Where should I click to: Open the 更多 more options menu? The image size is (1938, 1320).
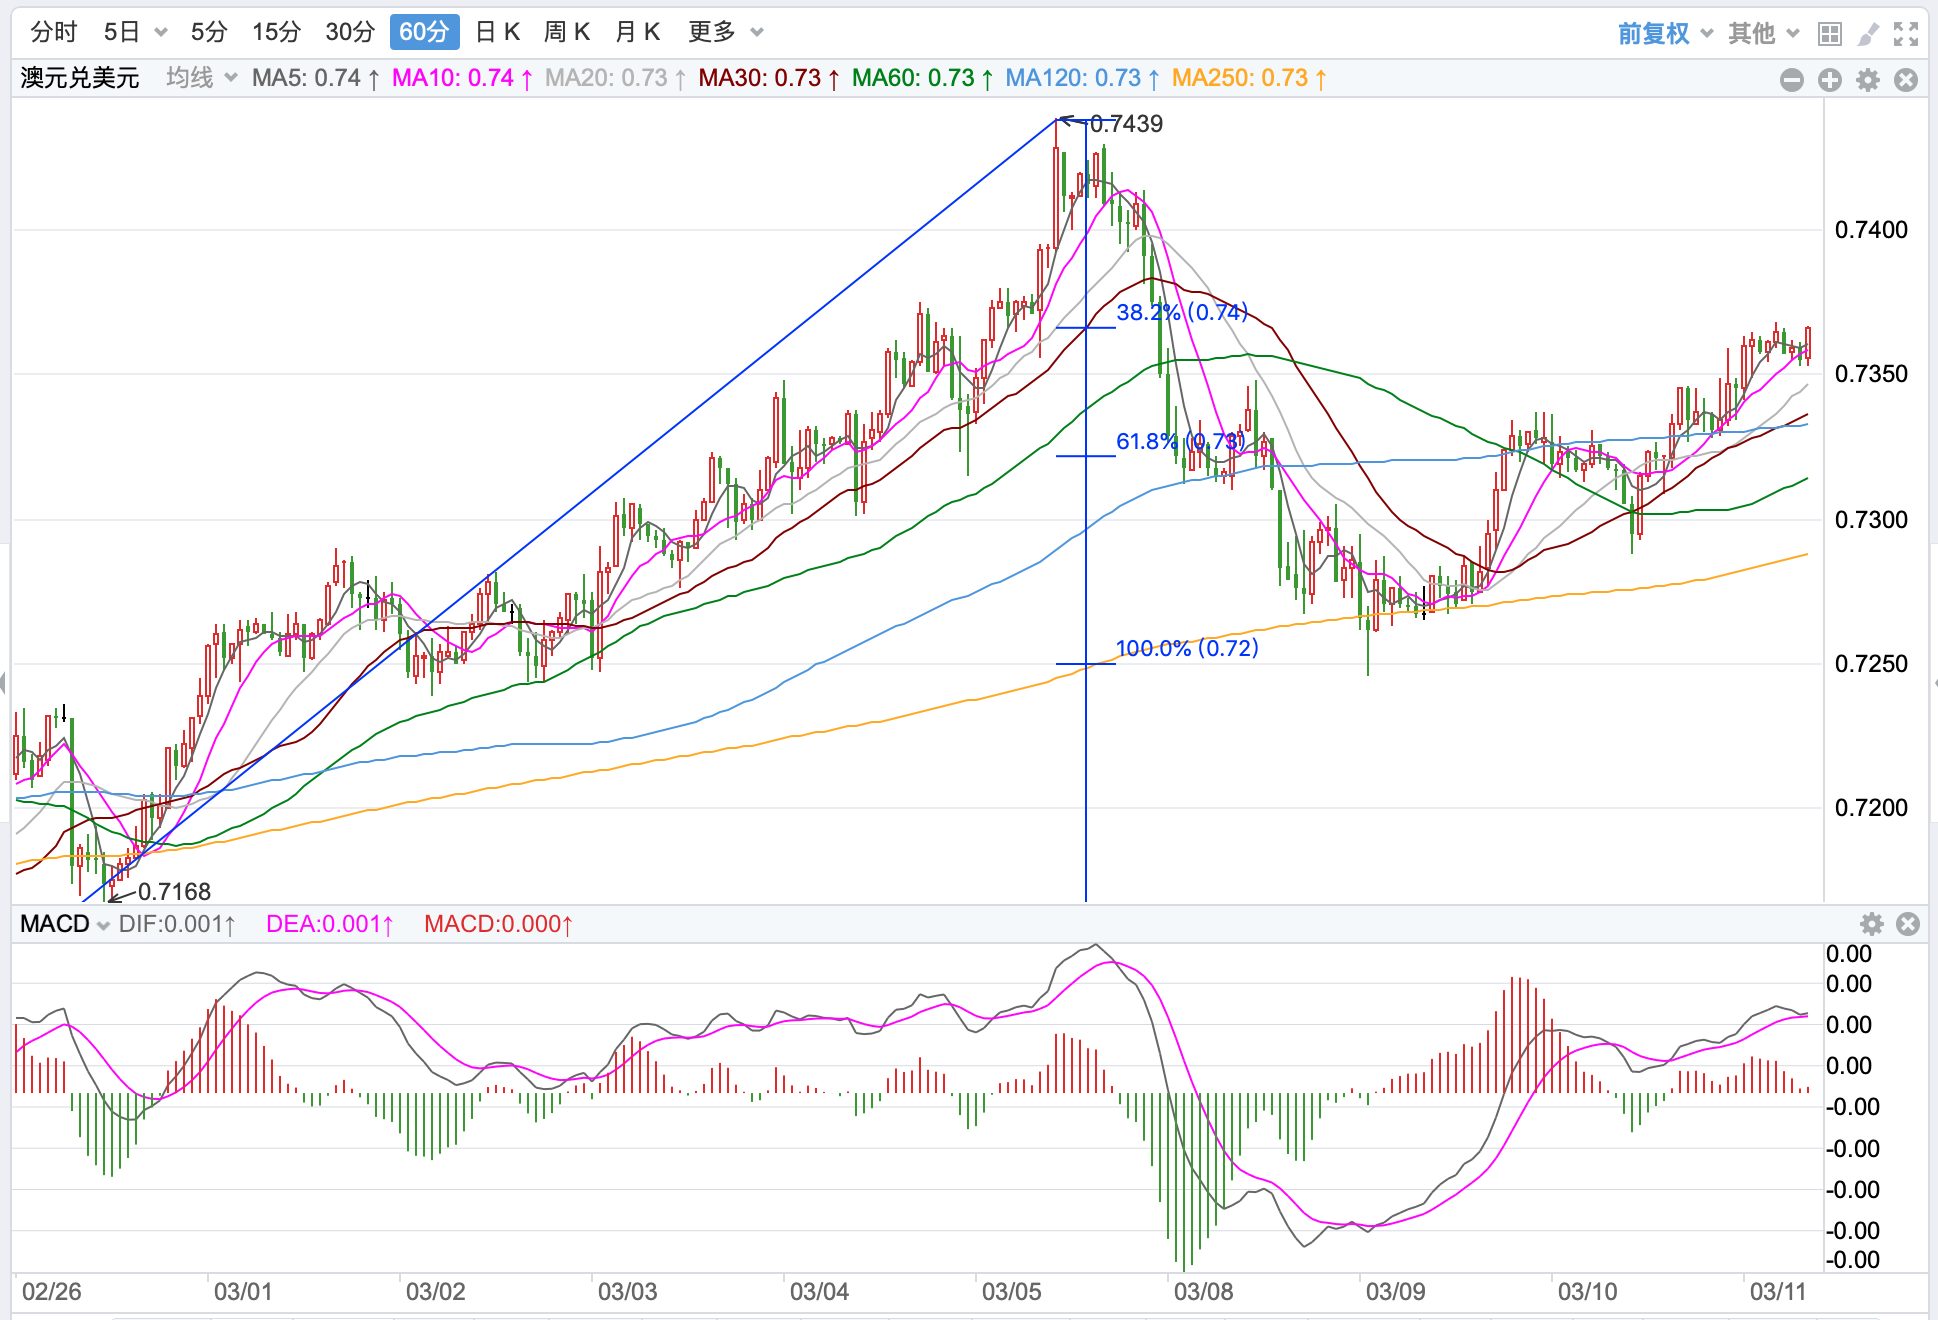pos(725,32)
